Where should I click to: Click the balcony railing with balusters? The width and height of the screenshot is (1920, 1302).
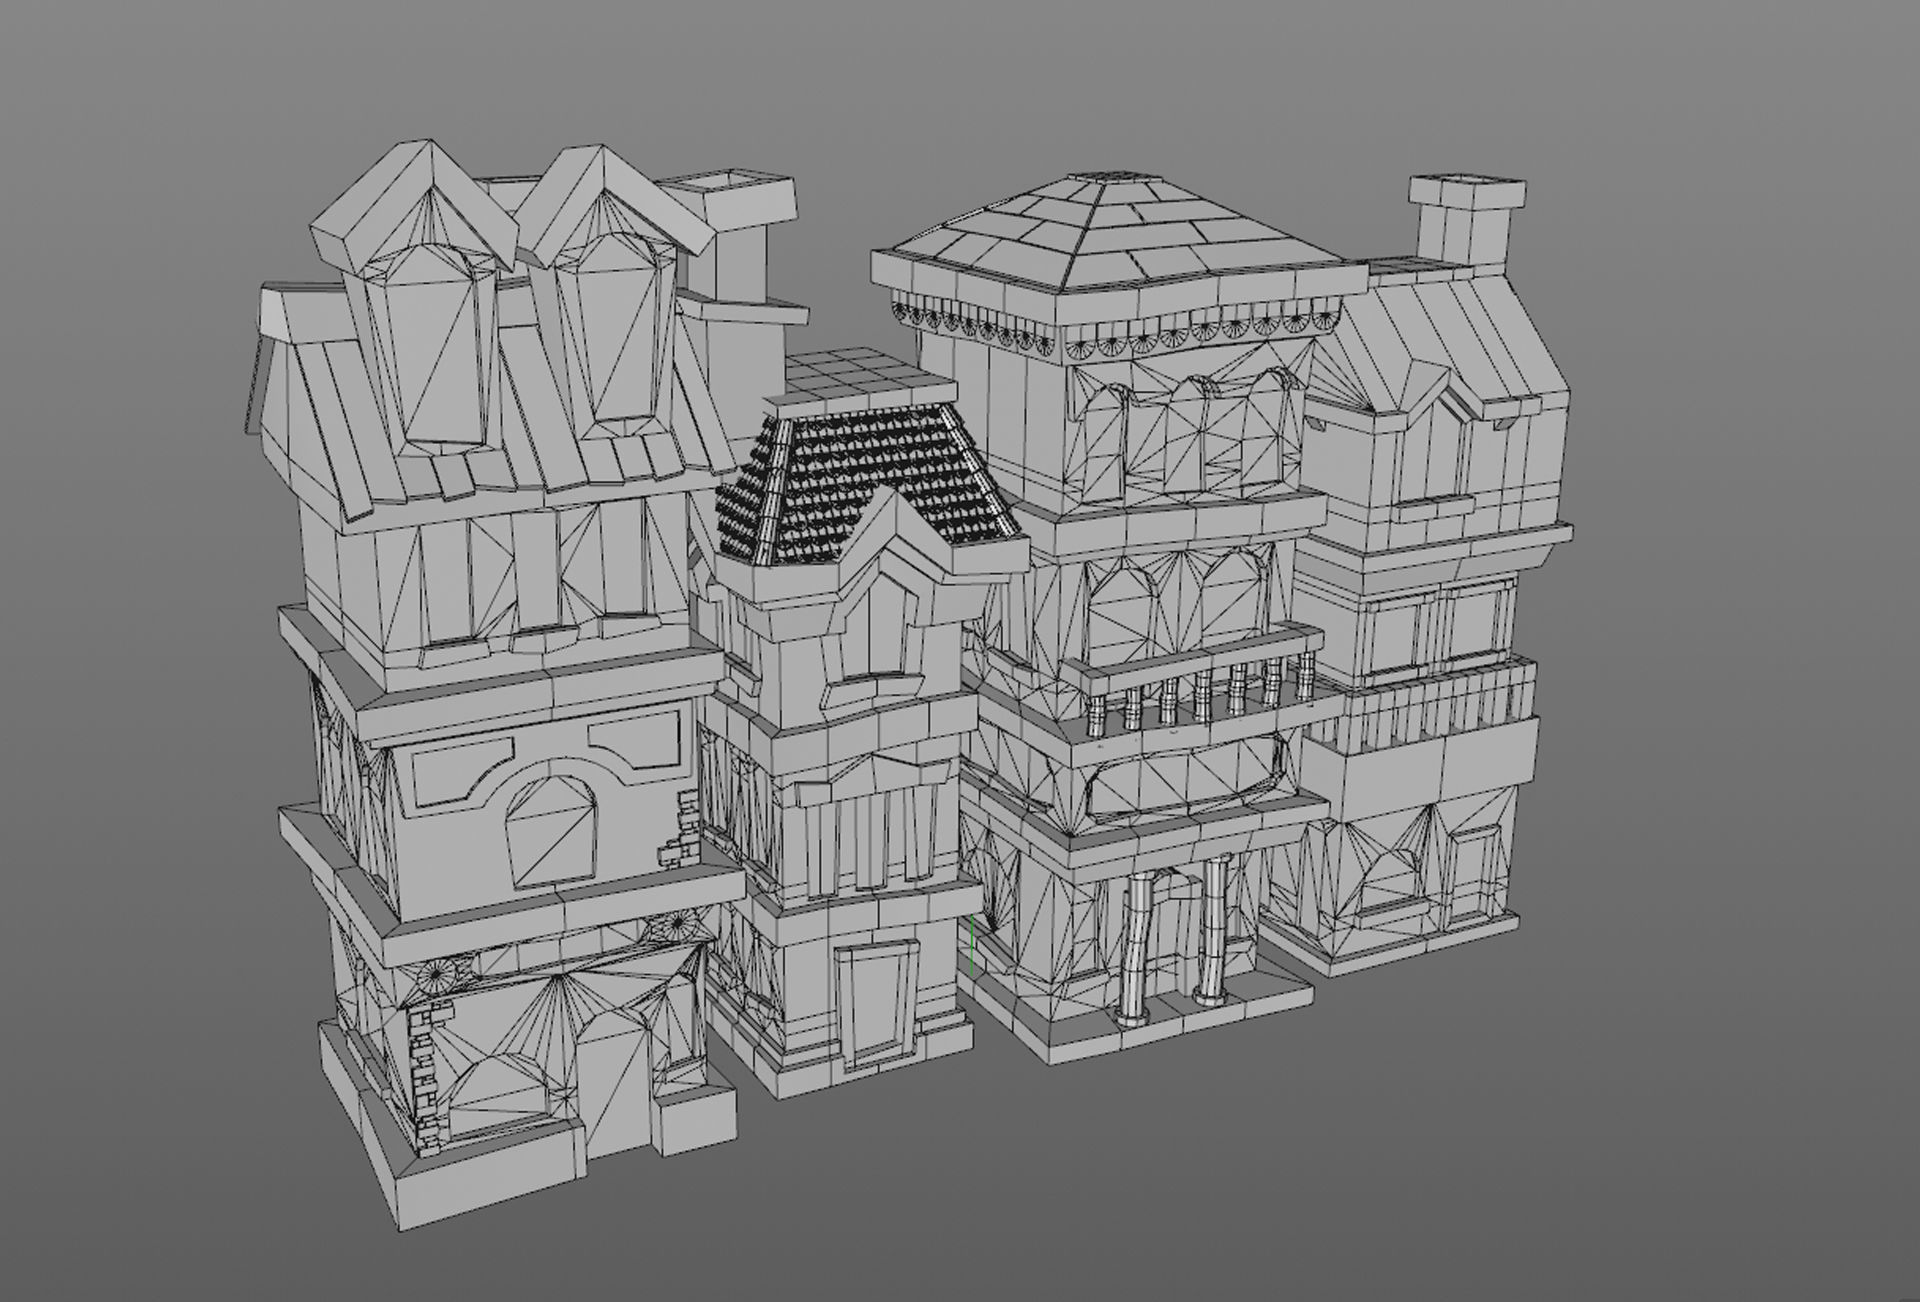click(1194, 680)
